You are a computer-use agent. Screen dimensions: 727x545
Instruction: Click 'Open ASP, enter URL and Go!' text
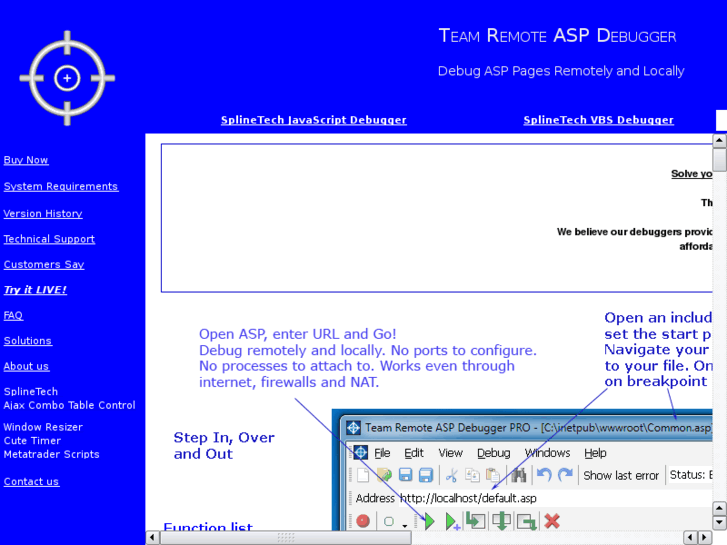[298, 334]
